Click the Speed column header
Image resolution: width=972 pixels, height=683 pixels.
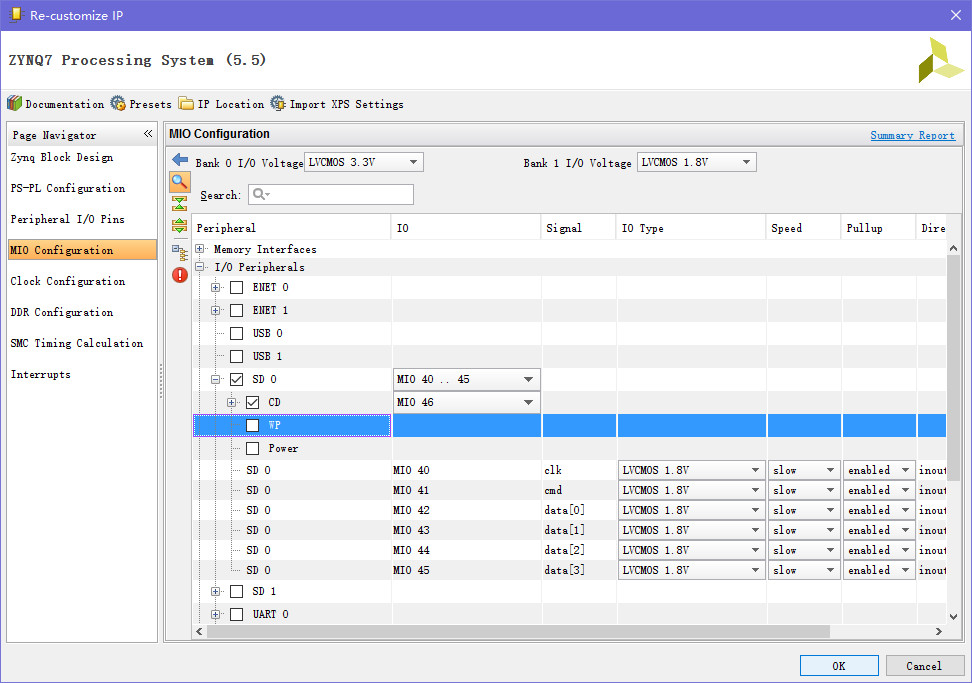pyautogui.click(x=803, y=228)
